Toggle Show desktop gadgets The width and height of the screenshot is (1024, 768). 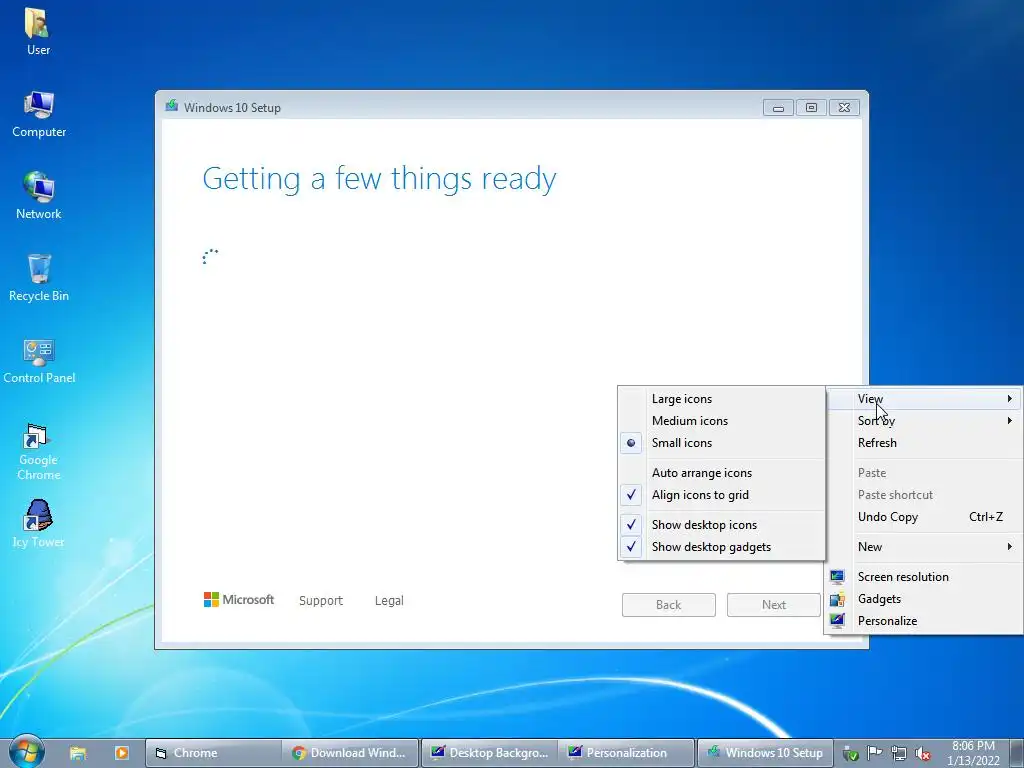[722, 547]
